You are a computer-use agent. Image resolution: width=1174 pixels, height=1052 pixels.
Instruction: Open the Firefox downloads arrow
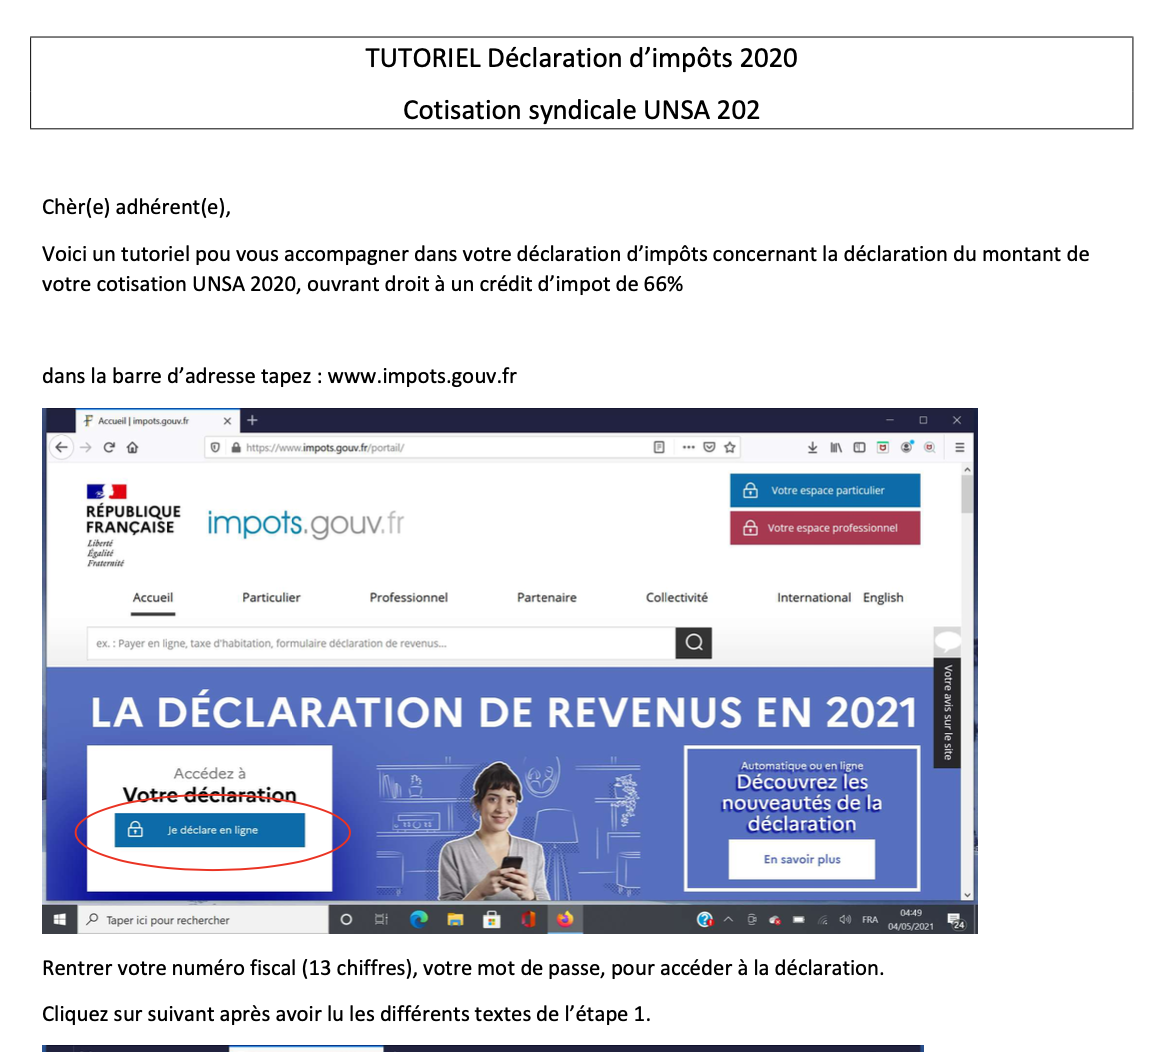click(812, 447)
